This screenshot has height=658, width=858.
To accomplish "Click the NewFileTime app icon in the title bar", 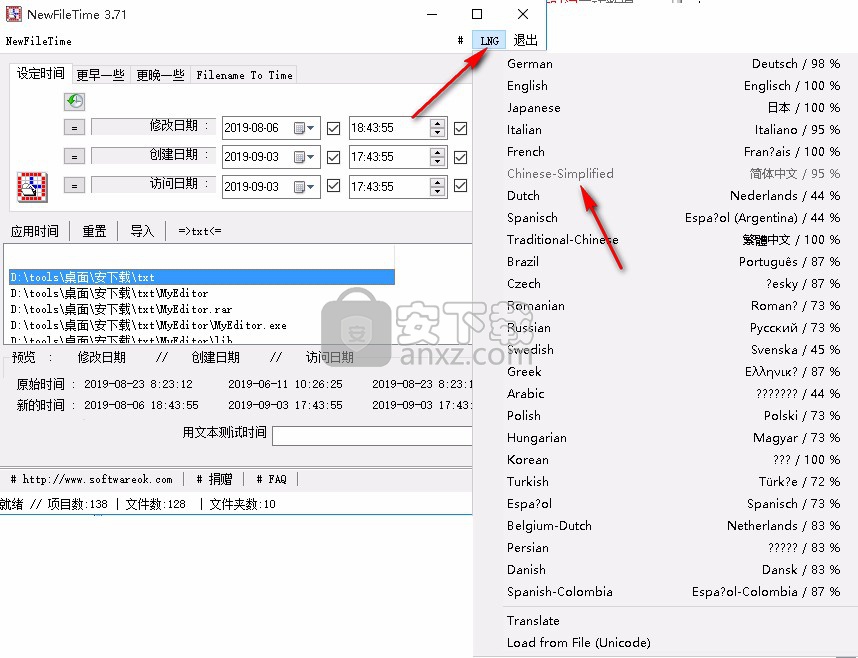I will (x=14, y=14).
